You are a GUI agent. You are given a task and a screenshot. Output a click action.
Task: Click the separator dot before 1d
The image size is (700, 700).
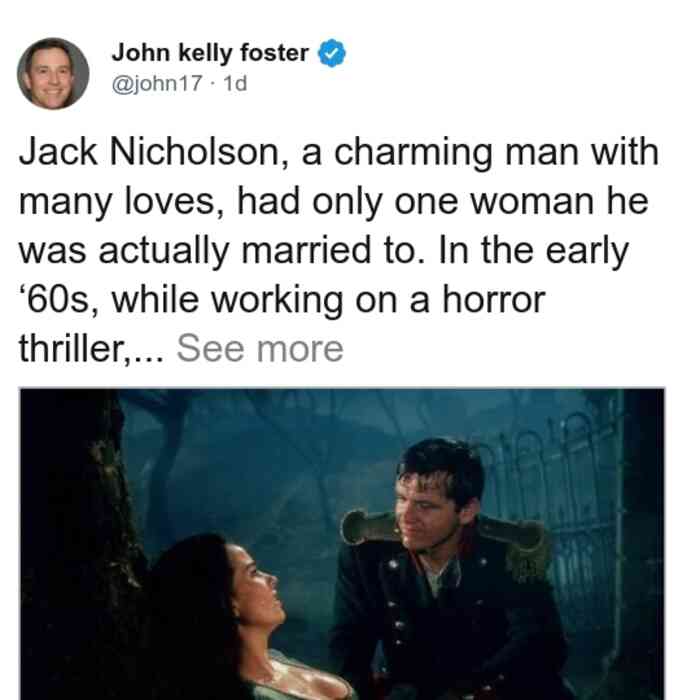(213, 84)
